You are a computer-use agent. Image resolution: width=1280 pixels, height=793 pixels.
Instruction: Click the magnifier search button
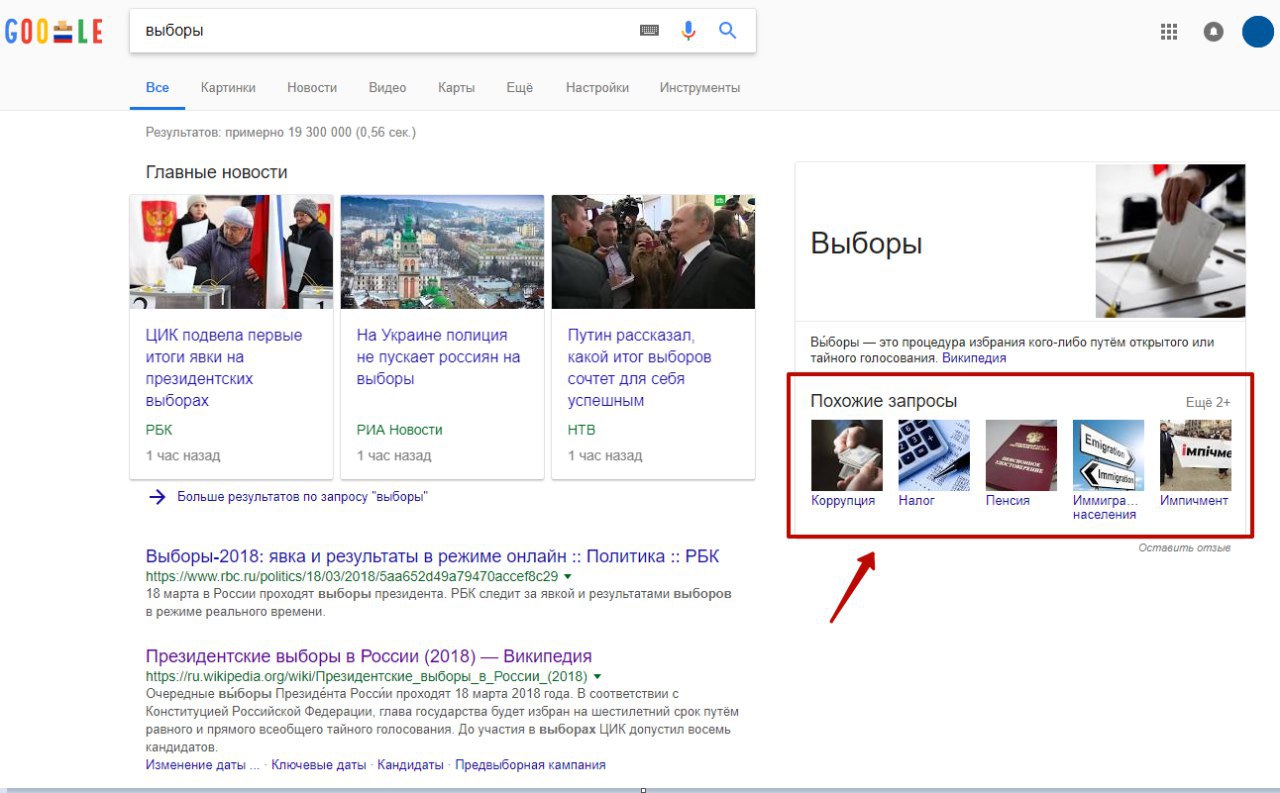728,31
